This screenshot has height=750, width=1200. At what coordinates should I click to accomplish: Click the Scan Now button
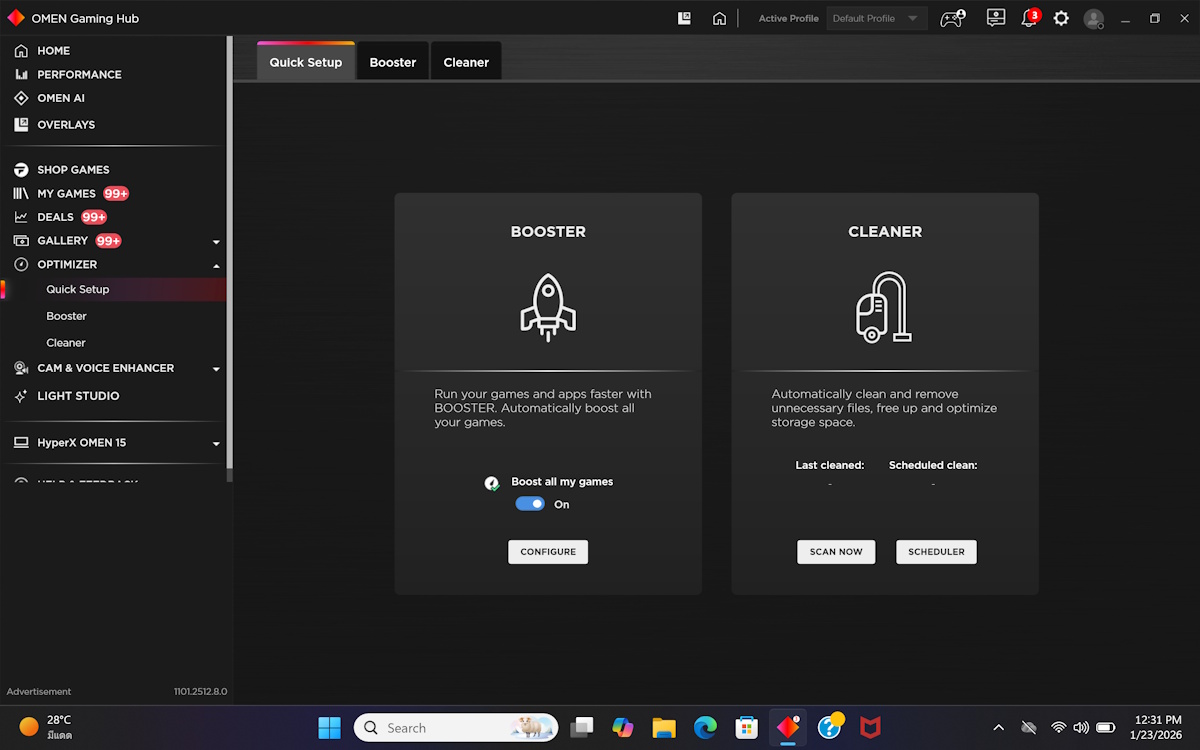click(x=836, y=552)
